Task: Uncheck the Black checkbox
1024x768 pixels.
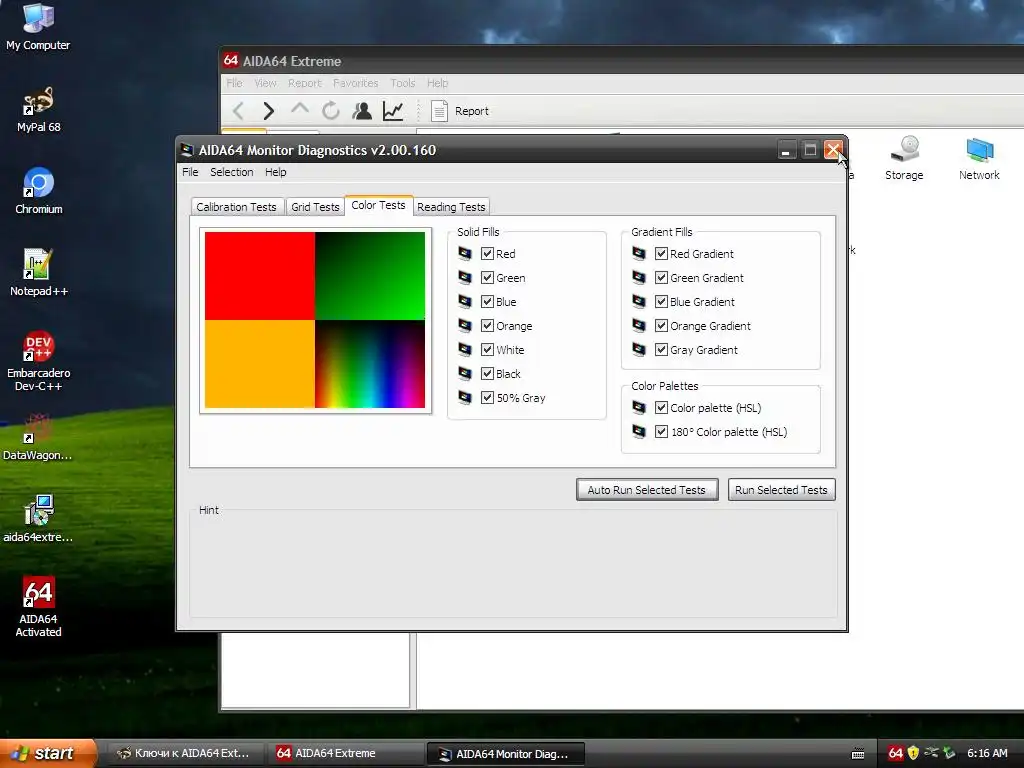Action: [x=487, y=374]
